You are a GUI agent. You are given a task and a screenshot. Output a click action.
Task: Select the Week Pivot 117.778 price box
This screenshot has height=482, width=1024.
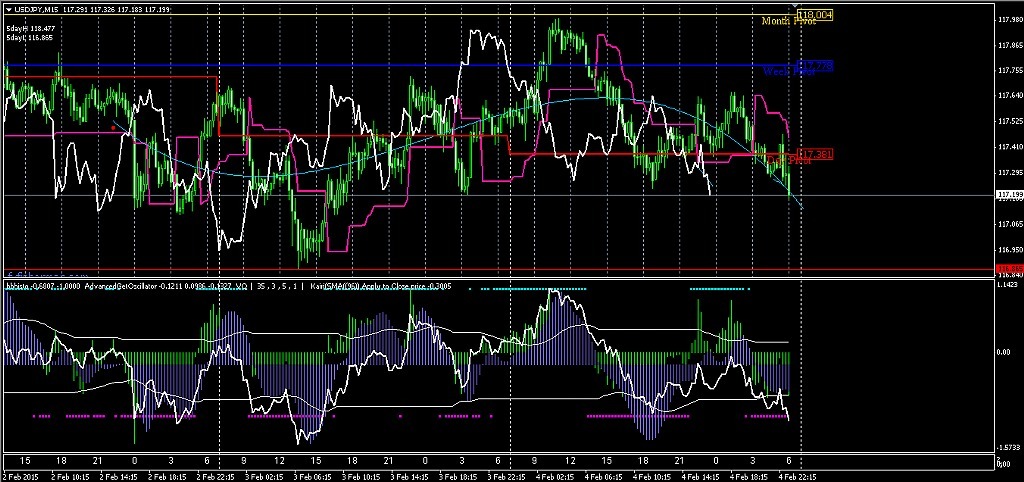tap(816, 65)
